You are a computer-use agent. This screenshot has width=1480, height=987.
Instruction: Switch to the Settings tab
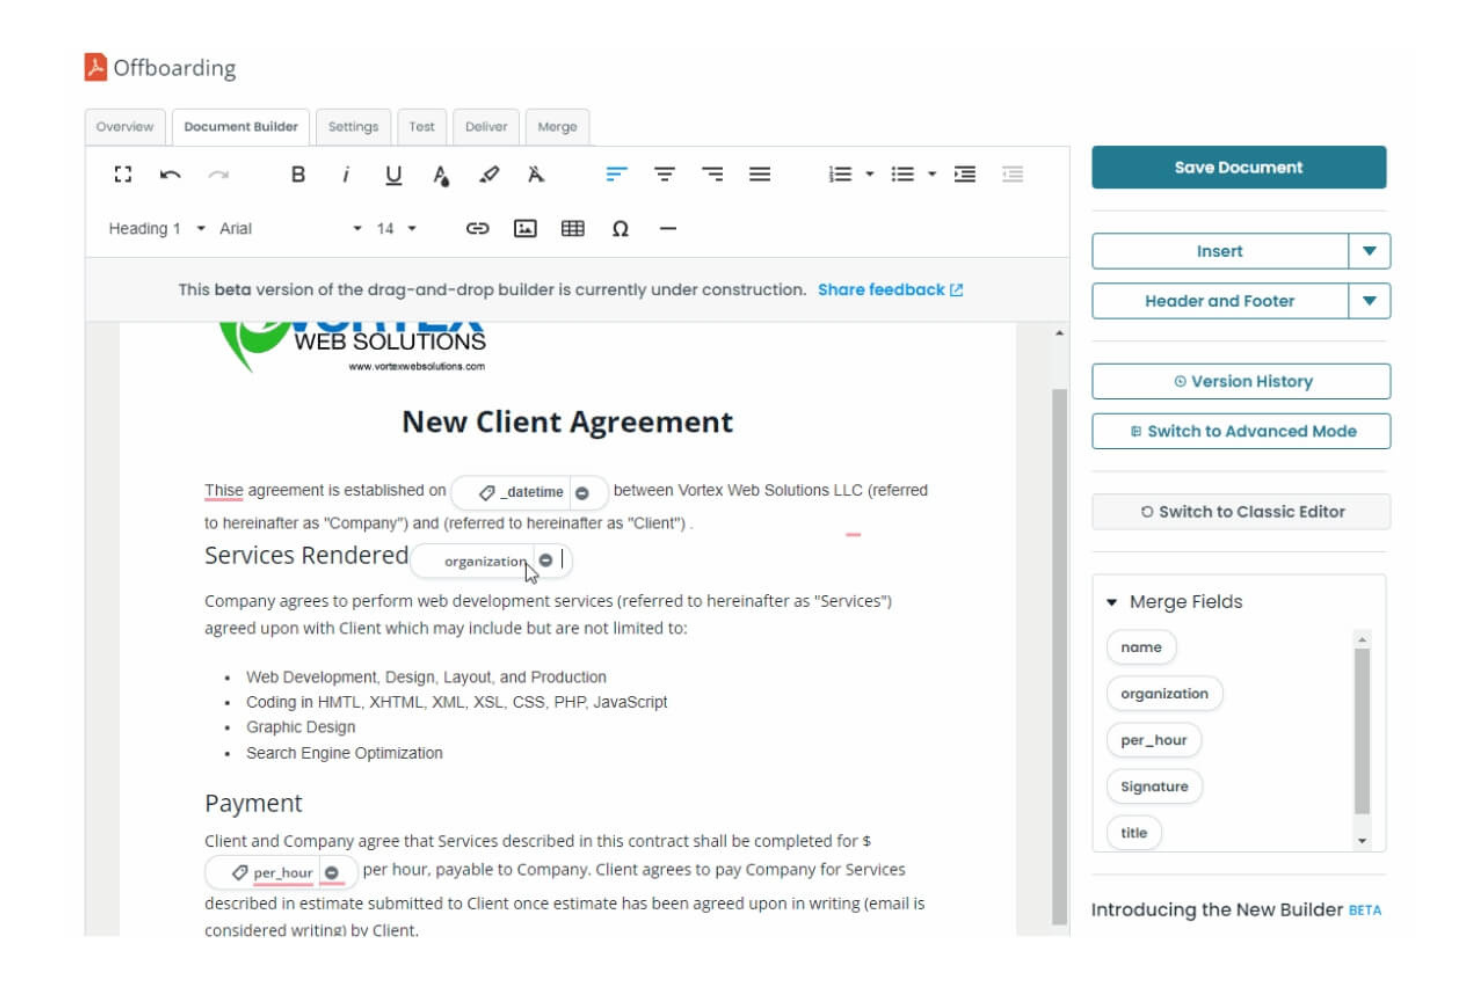(x=352, y=128)
